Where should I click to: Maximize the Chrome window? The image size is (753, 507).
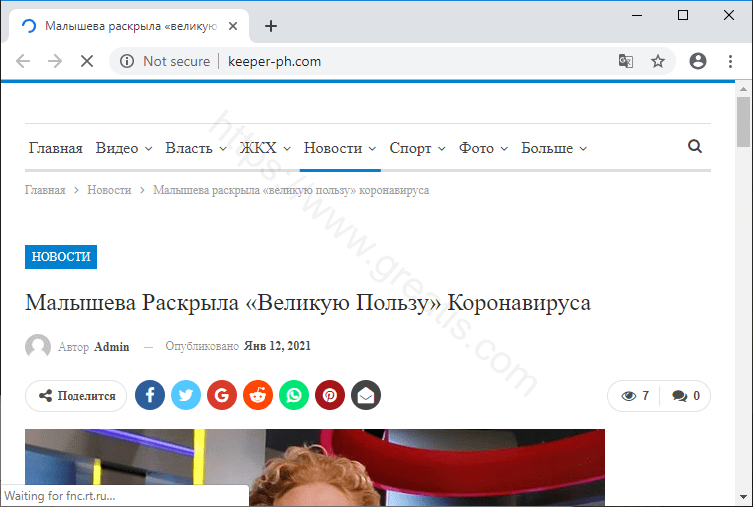(x=683, y=15)
